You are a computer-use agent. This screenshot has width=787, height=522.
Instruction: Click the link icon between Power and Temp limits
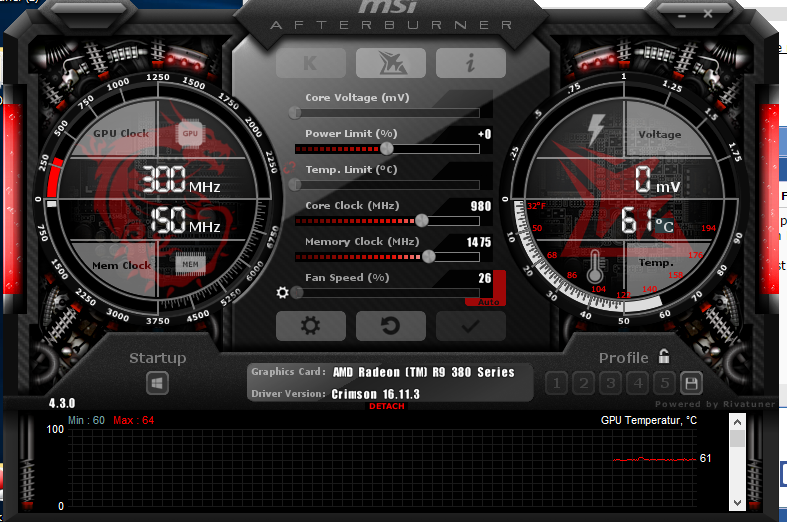coord(289,168)
